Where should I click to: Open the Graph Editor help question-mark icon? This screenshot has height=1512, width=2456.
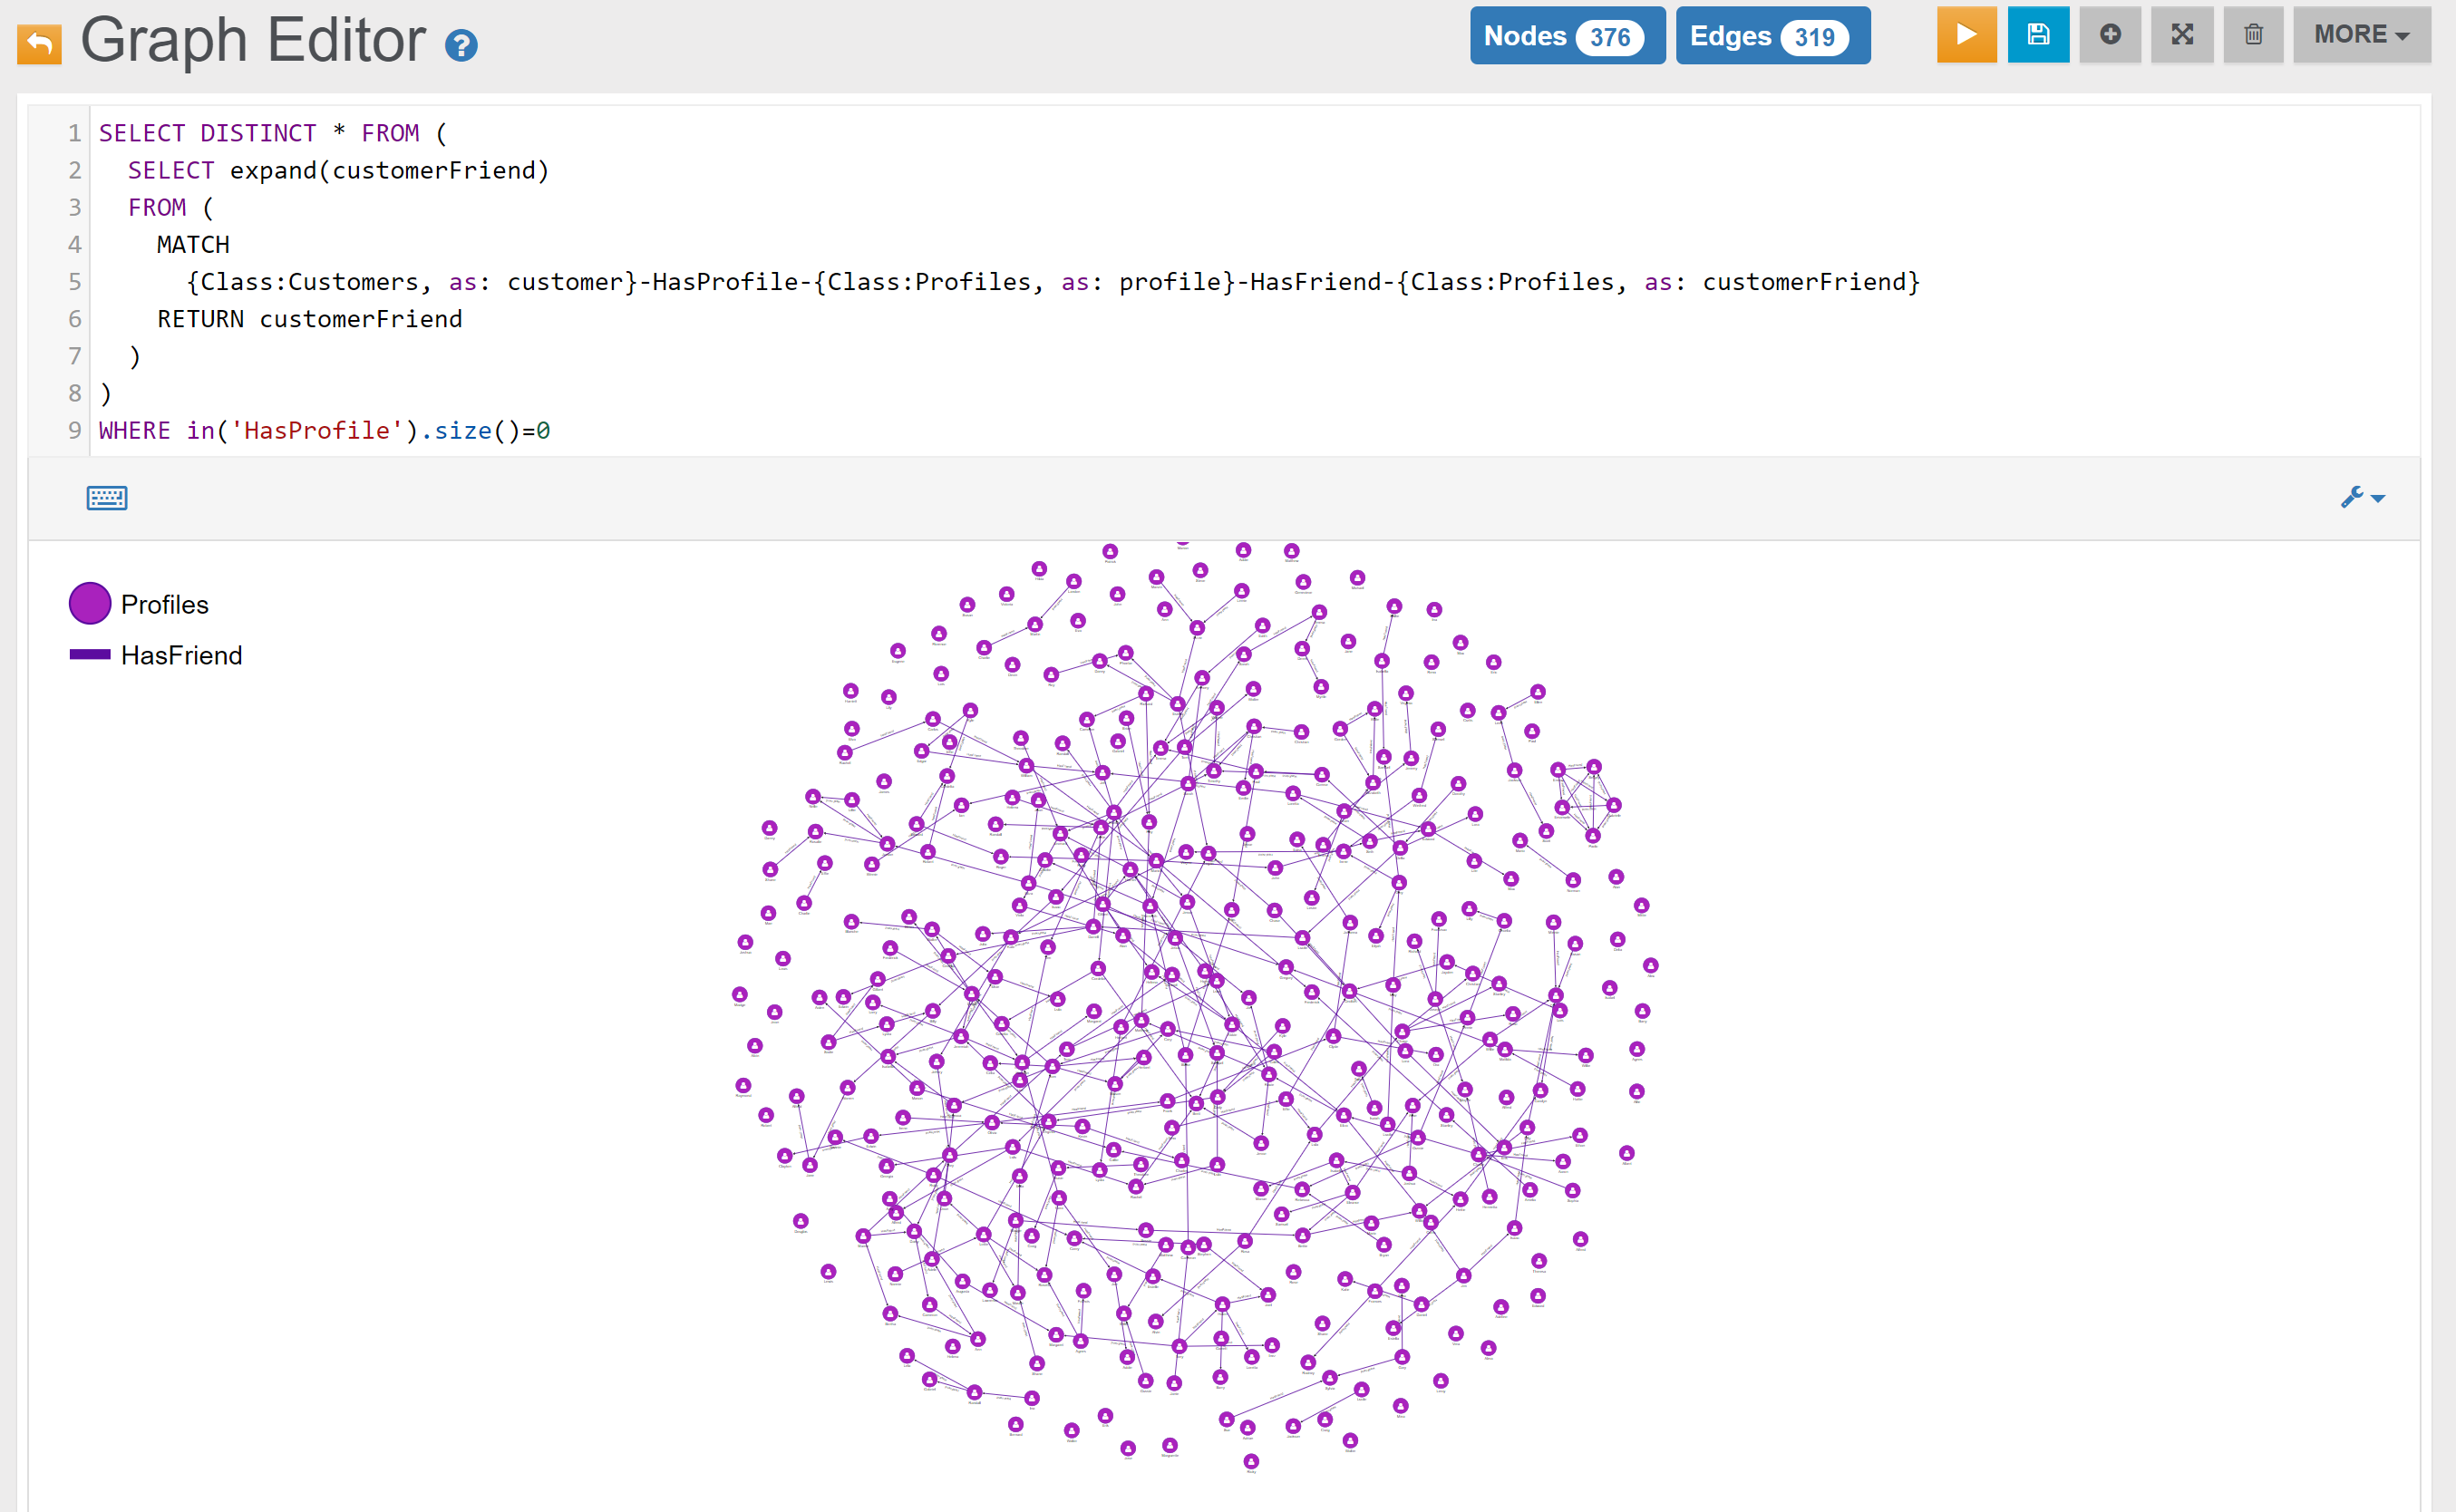point(461,45)
